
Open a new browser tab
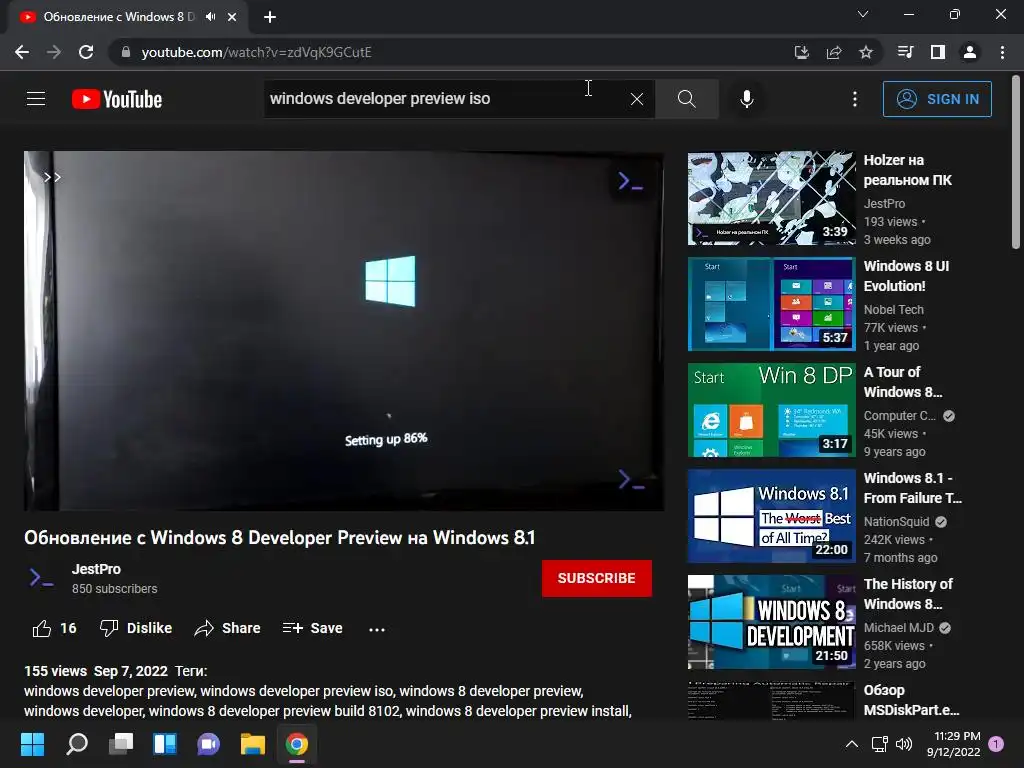(x=270, y=17)
